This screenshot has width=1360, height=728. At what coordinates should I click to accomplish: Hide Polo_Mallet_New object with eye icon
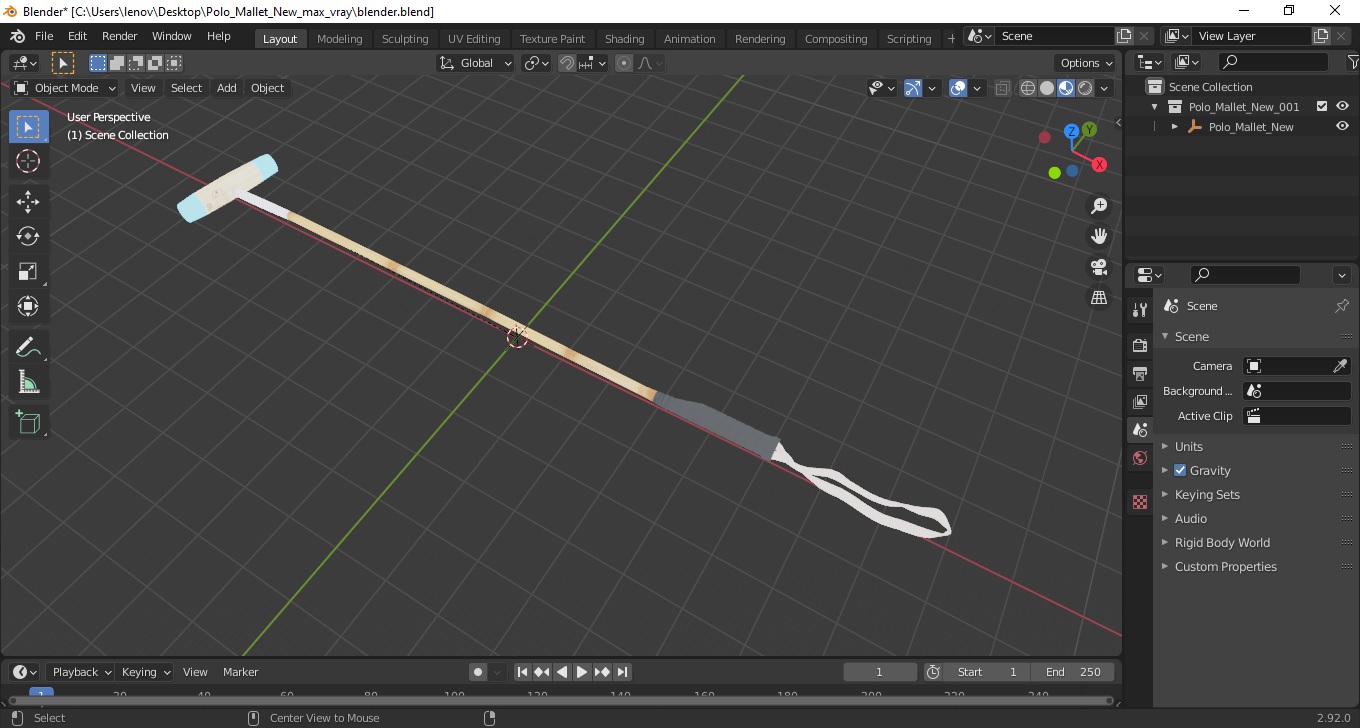click(x=1342, y=126)
